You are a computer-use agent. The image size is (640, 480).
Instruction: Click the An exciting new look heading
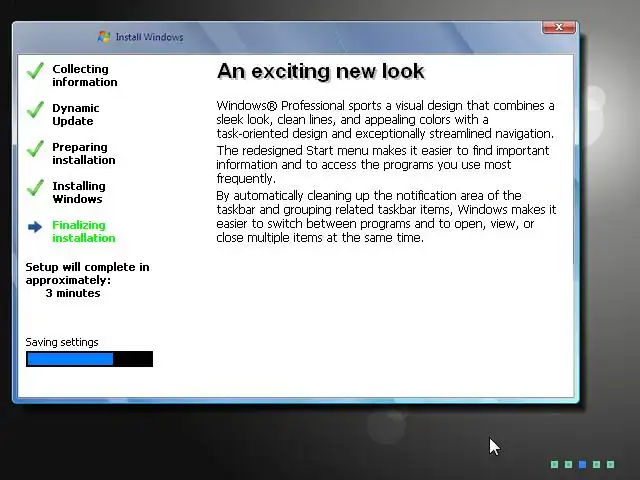(x=321, y=71)
